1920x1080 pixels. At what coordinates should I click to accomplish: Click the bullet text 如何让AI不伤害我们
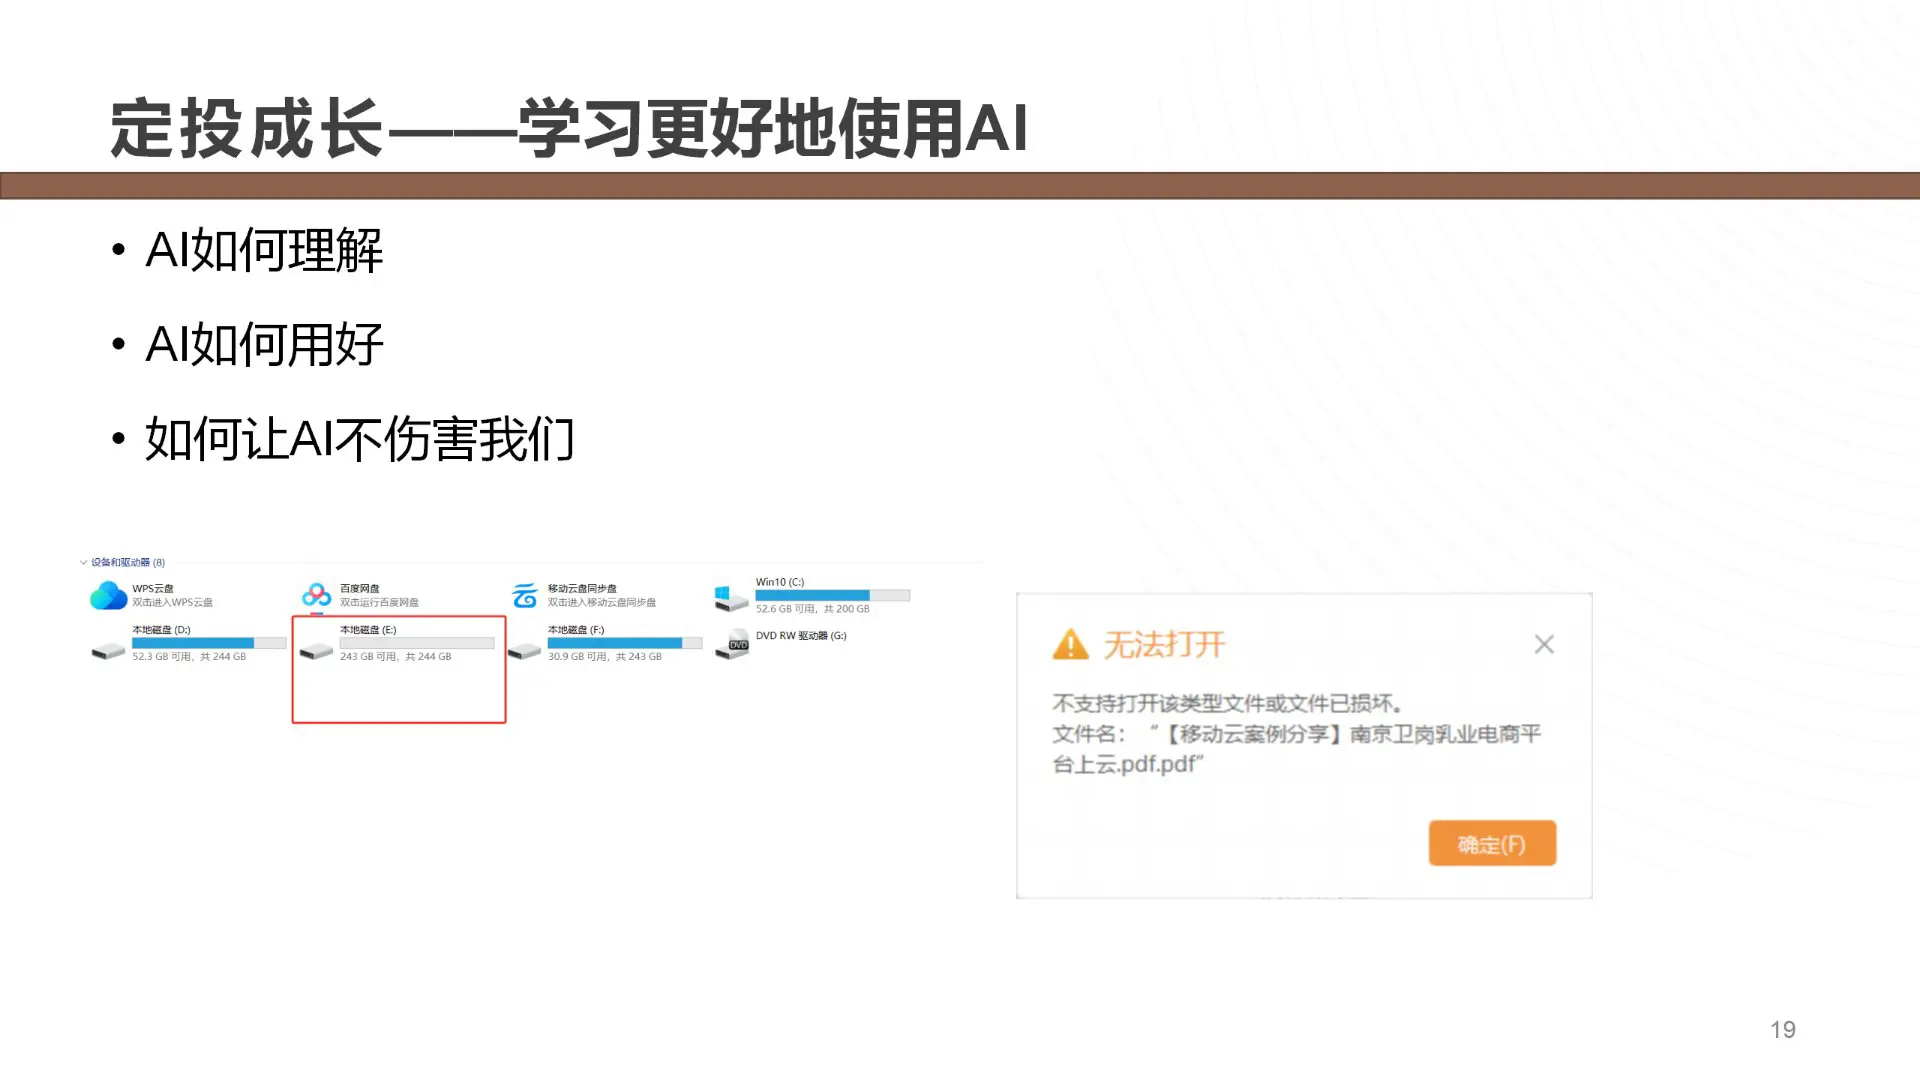360,439
